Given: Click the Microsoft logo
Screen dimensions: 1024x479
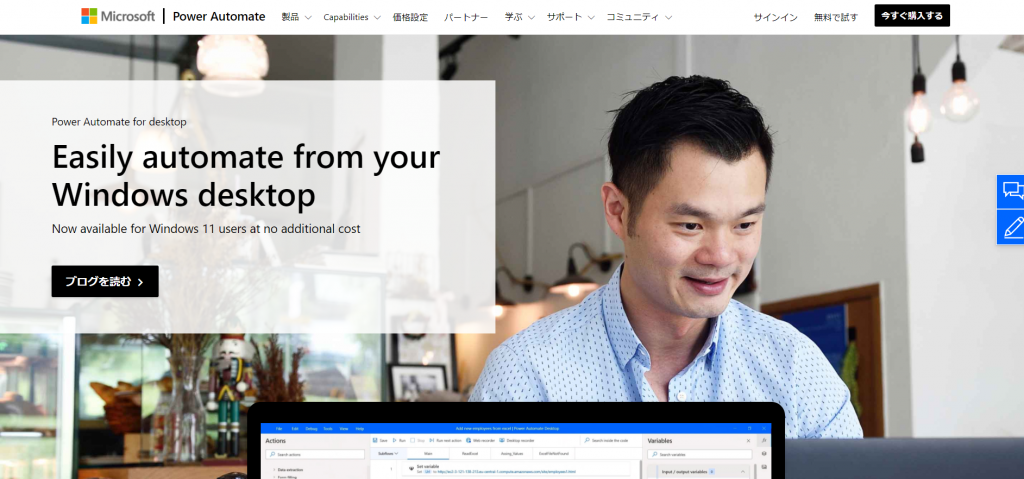Looking at the screenshot, I should tap(118, 16).
